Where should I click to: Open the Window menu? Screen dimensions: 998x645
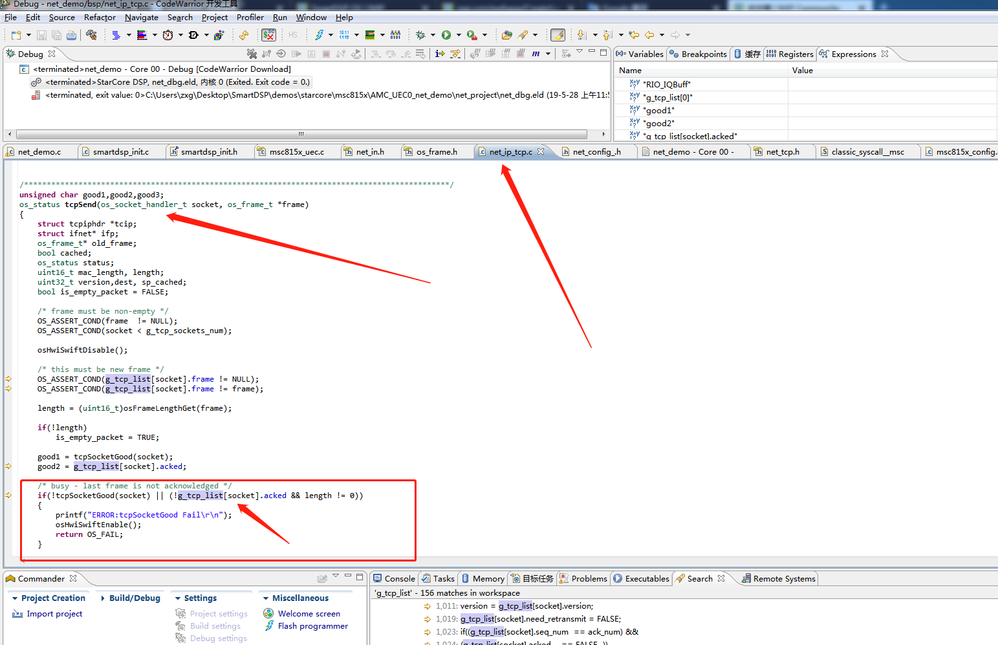pyautogui.click(x=311, y=17)
